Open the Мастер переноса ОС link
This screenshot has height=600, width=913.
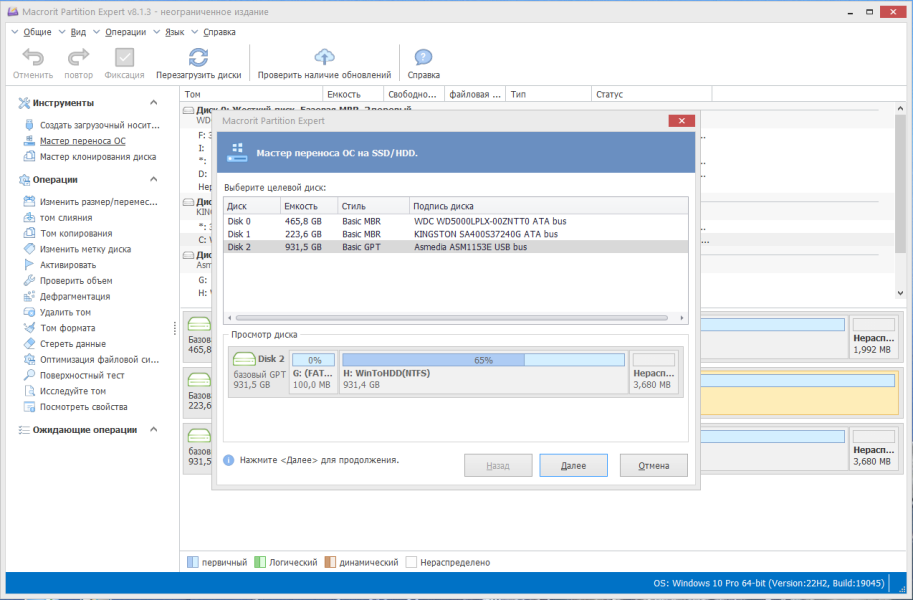83,140
